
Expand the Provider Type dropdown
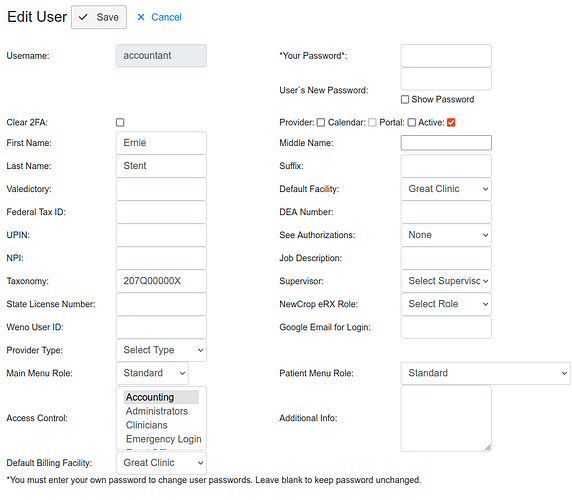pos(161,350)
